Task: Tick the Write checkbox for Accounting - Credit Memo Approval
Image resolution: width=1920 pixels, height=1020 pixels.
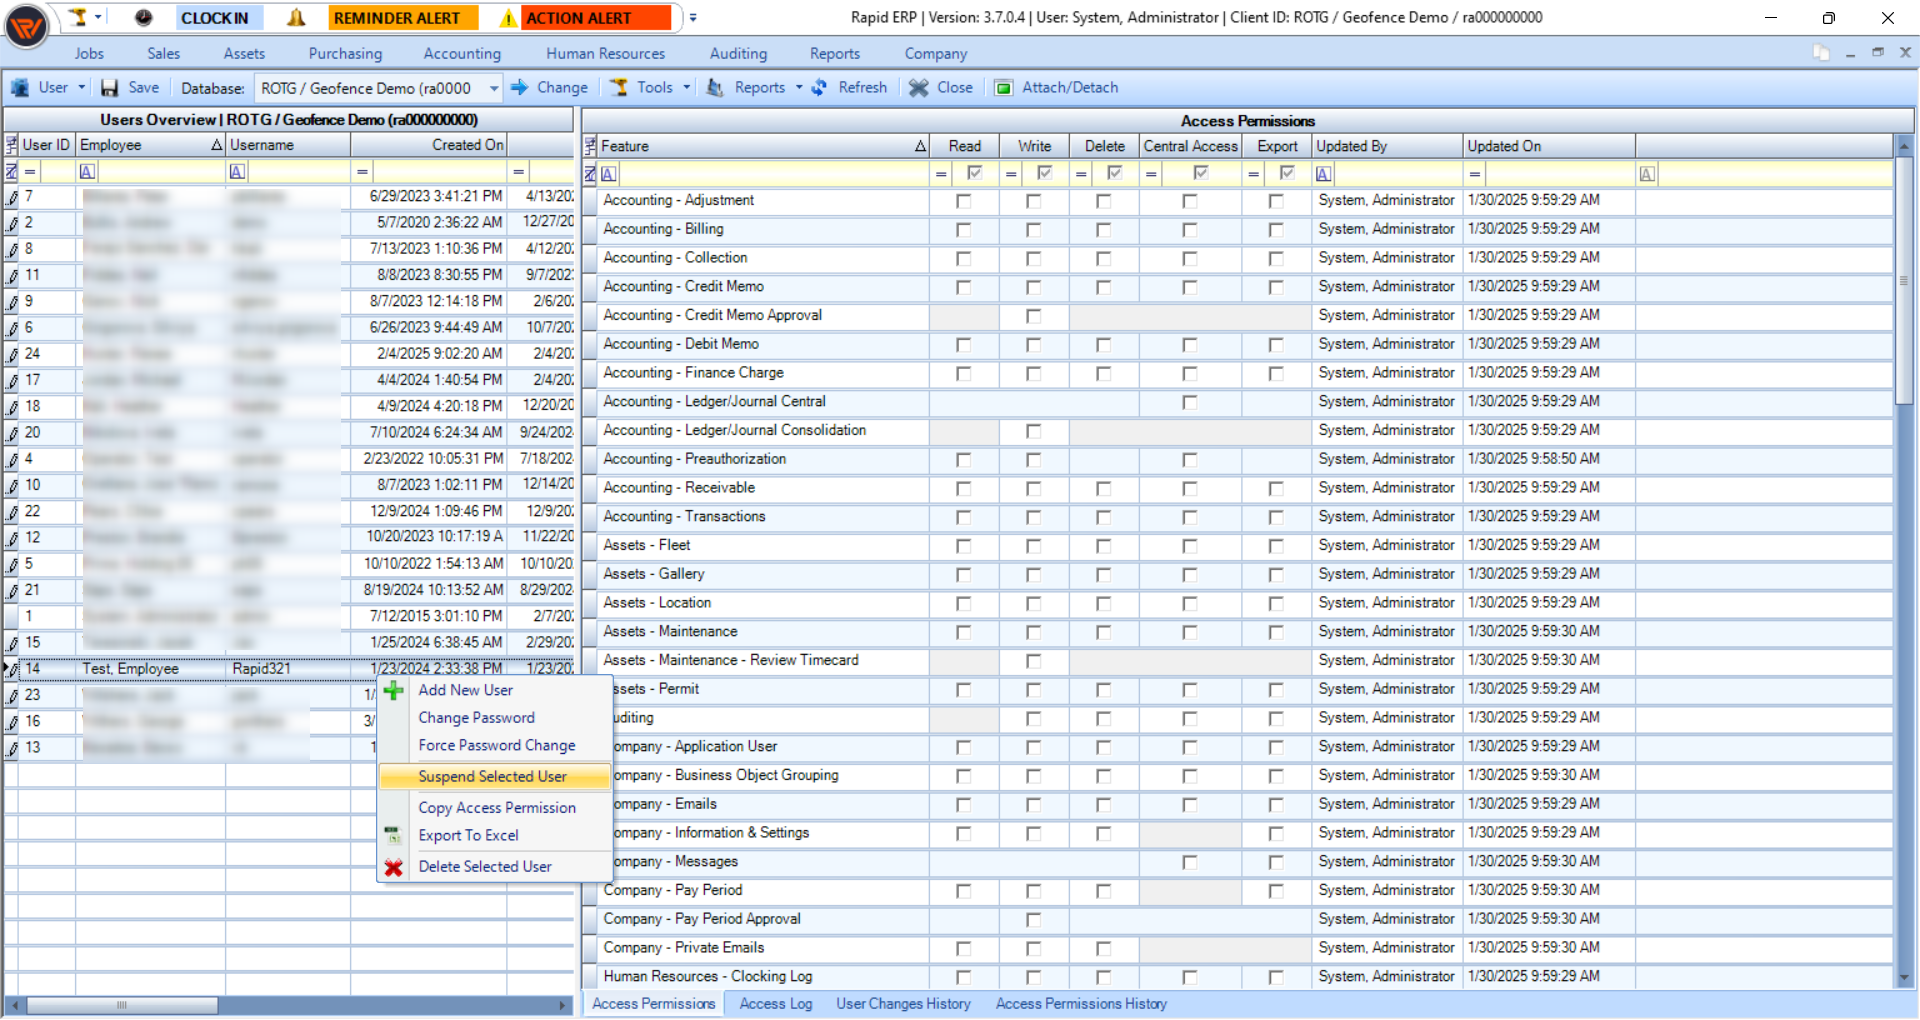Action: click(x=1033, y=316)
